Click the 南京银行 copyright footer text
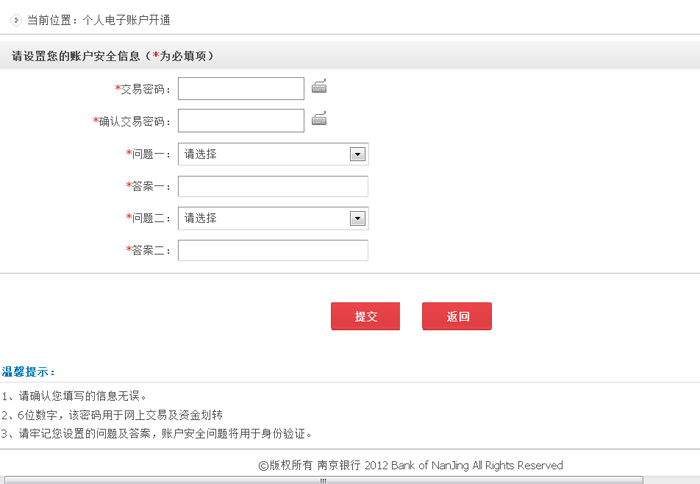Screen dimensions: 700x484 click(x=410, y=465)
